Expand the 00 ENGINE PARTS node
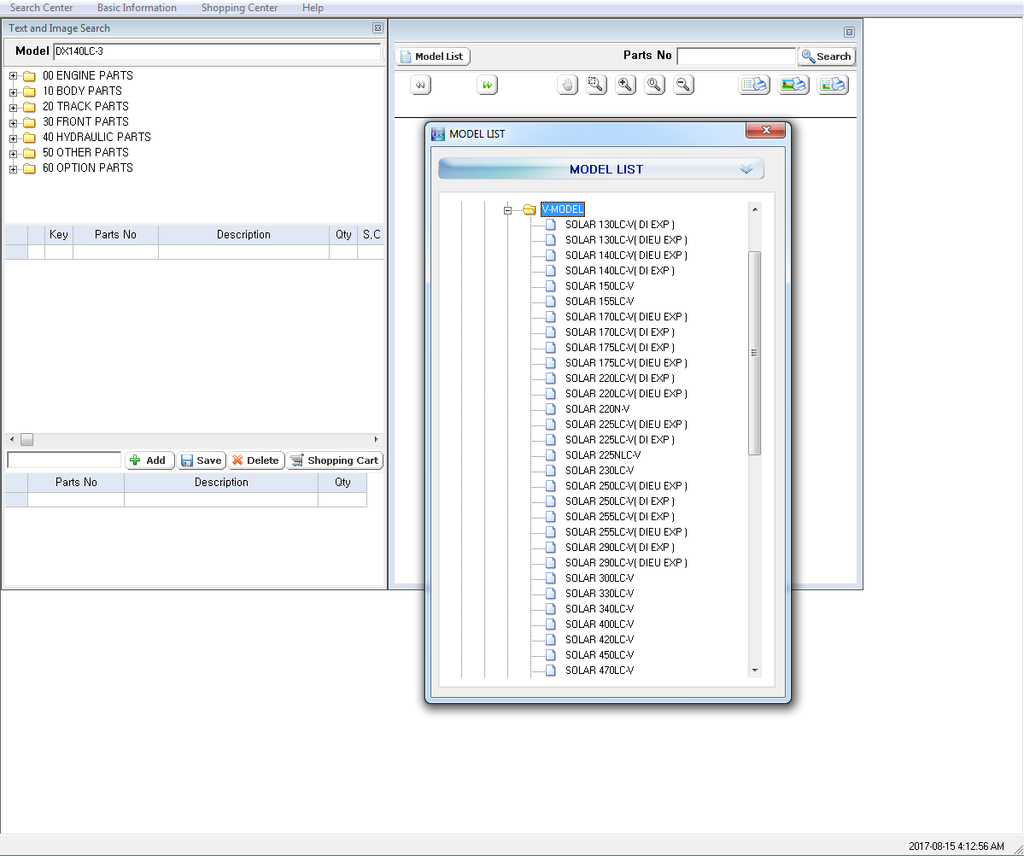 click(13, 76)
